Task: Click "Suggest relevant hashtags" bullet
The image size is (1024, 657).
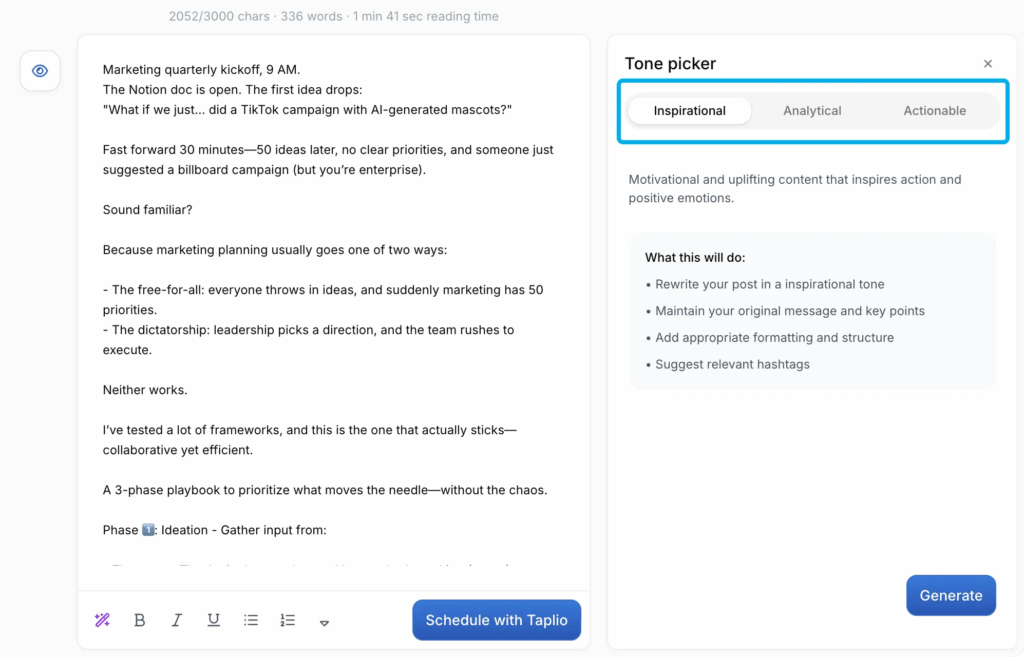Action: [732, 364]
